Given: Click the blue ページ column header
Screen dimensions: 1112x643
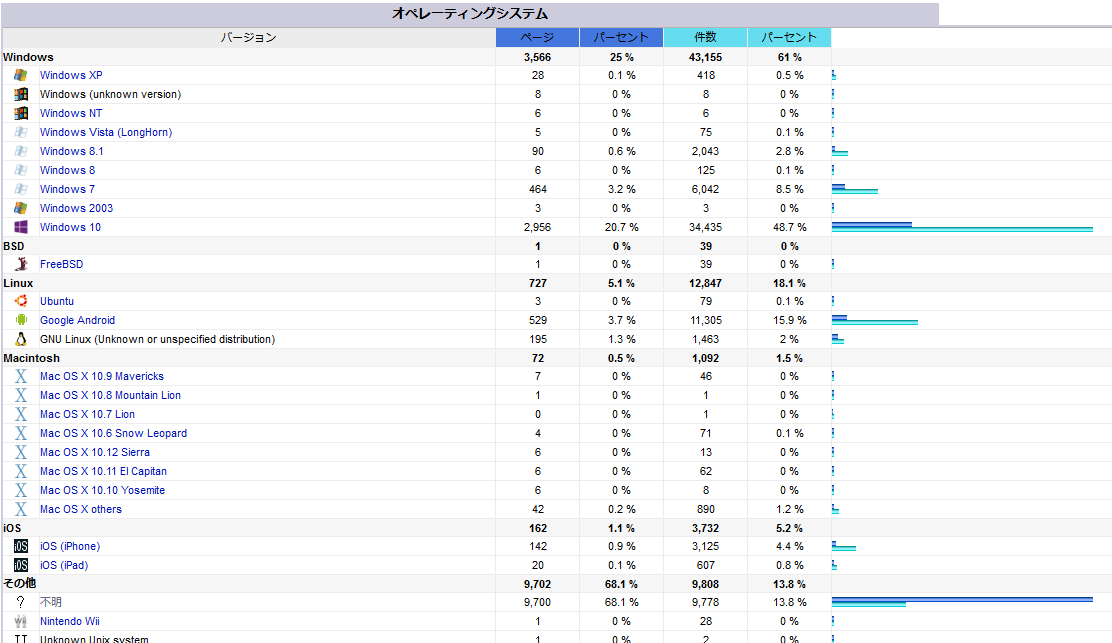Looking at the screenshot, I should [537, 37].
